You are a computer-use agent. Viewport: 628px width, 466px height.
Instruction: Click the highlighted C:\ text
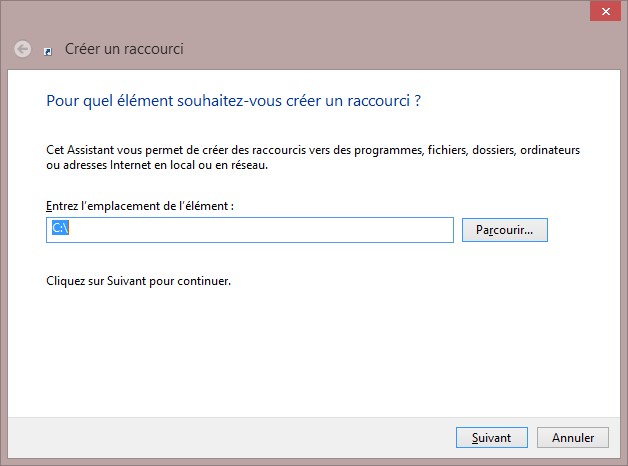[x=59, y=229]
